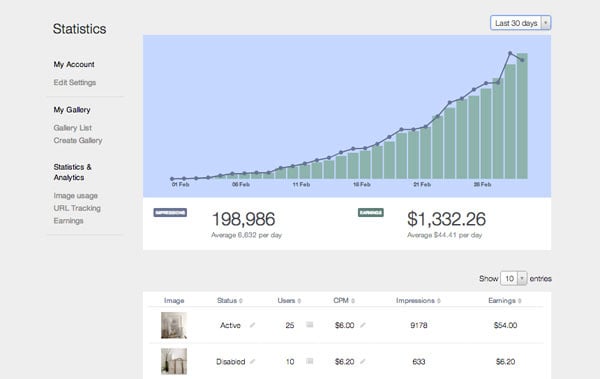Viewport: 600px width, 379px height.
Task: Edit CPM pencil icon next to $6.20
Action: point(363,361)
